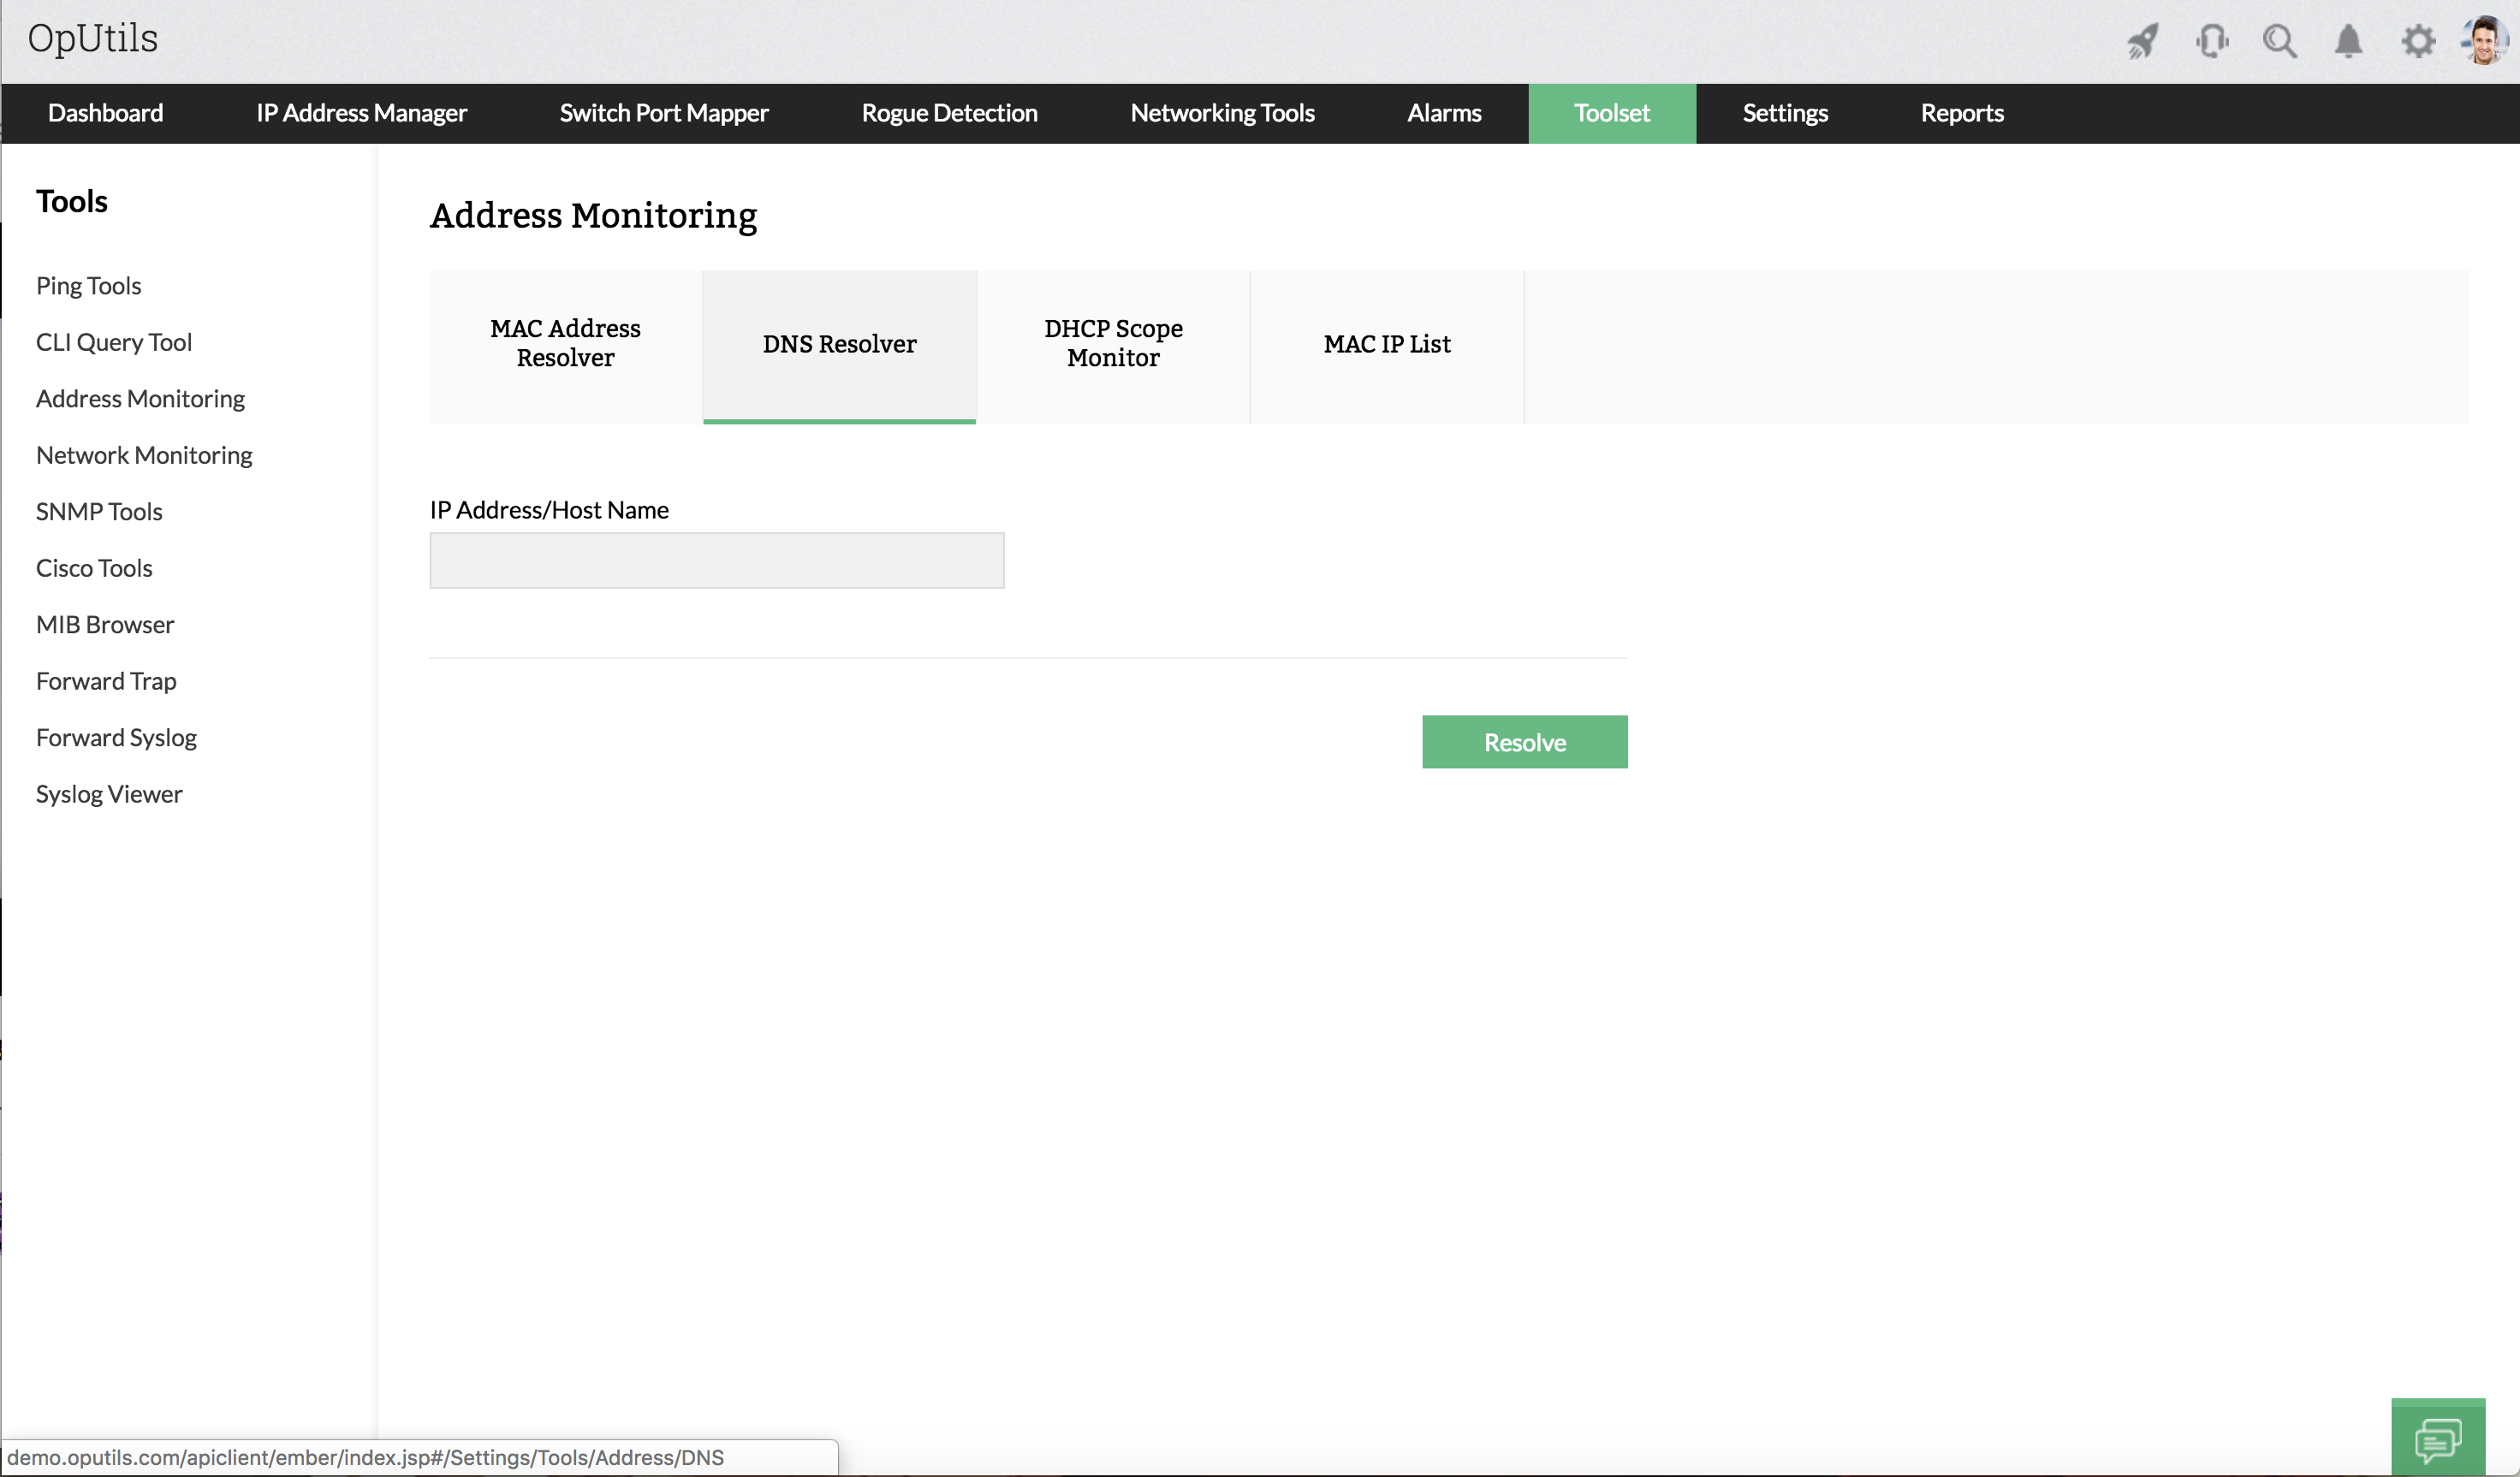2520x1477 pixels.
Task: Focus the IP Address/Host Name field
Action: pos(716,560)
